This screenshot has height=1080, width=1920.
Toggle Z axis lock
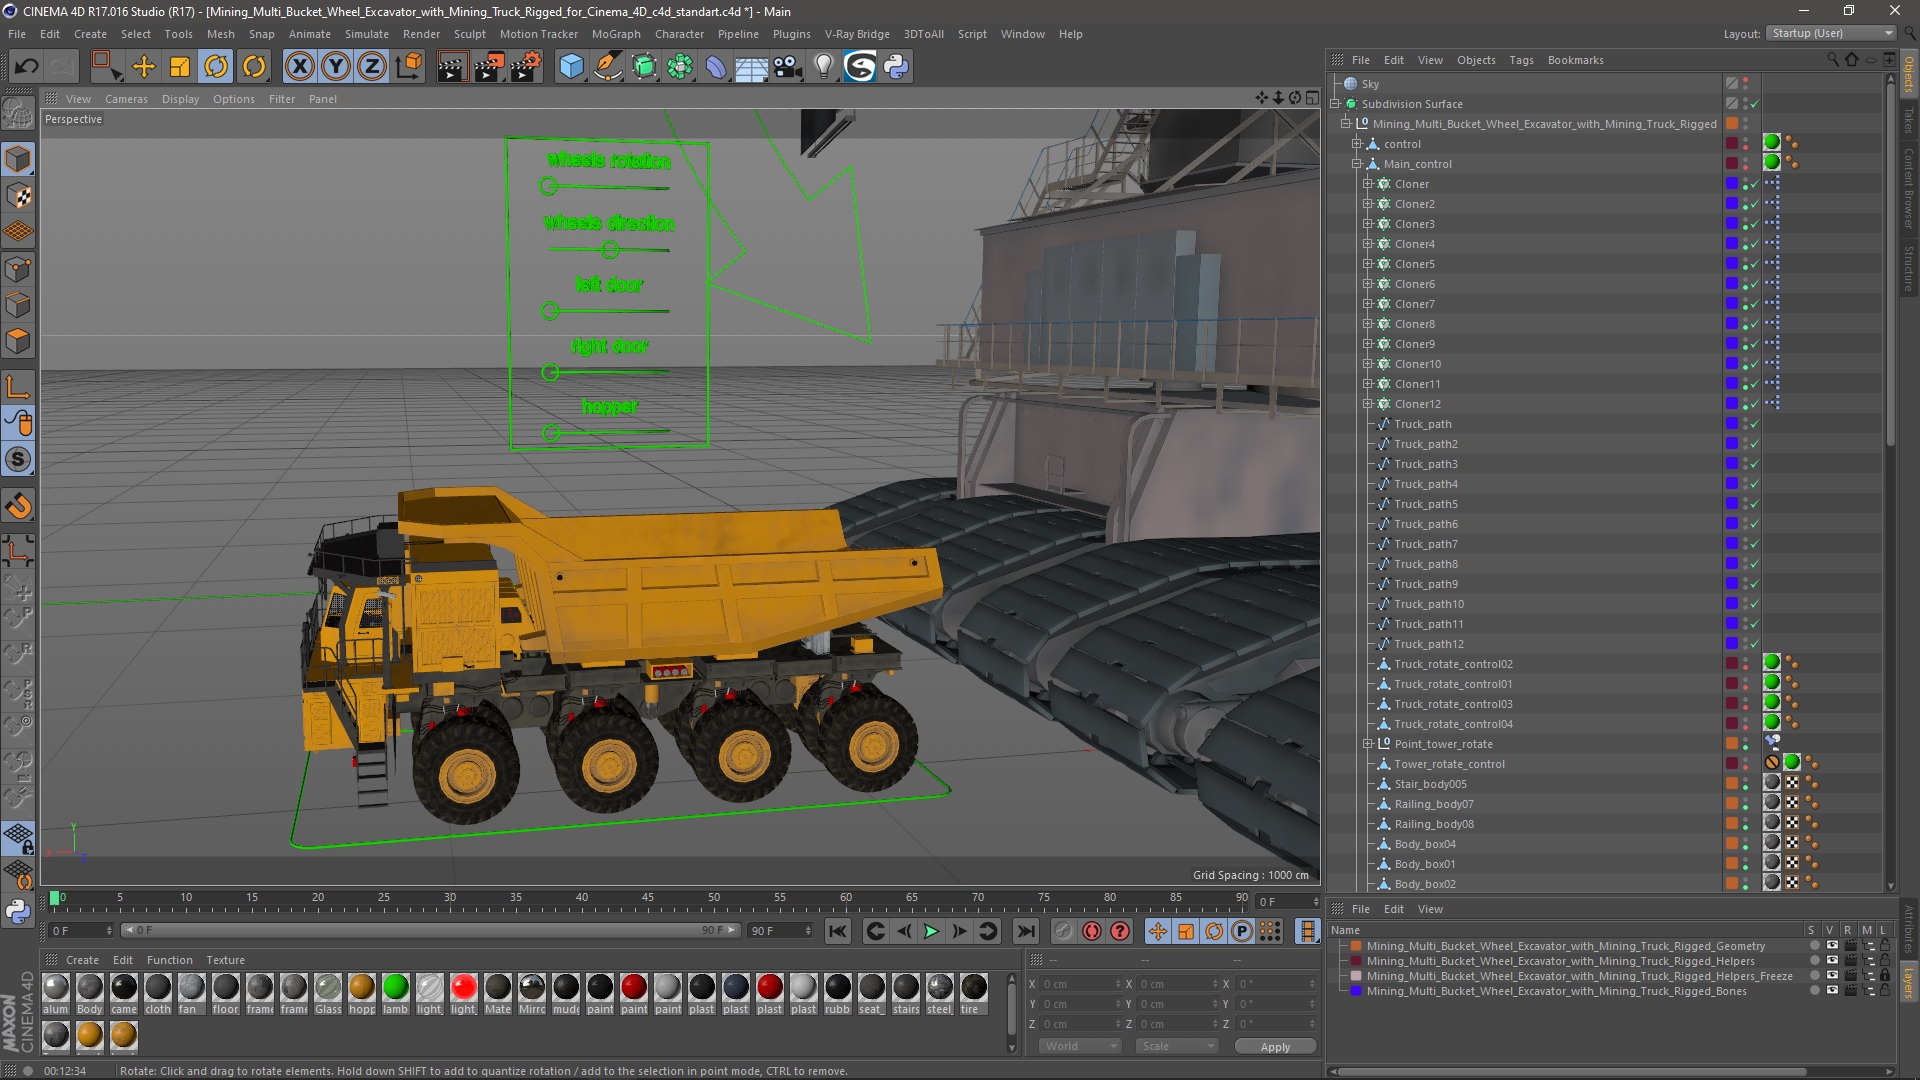click(x=372, y=67)
